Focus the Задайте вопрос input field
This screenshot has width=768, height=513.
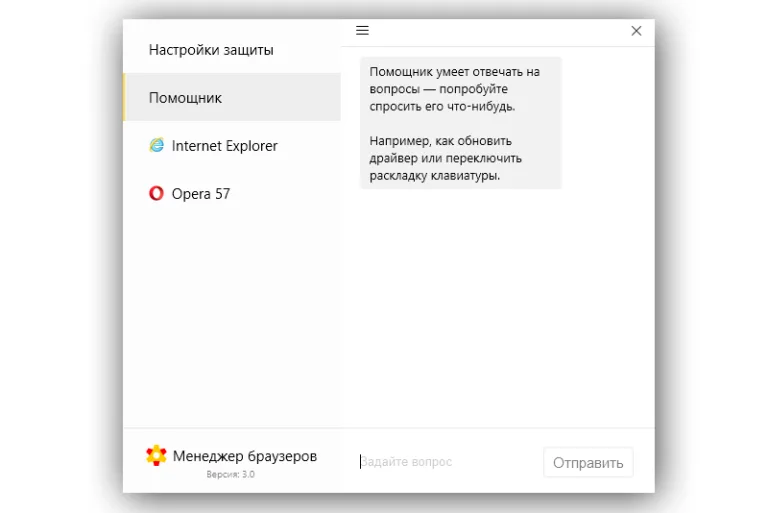point(448,462)
